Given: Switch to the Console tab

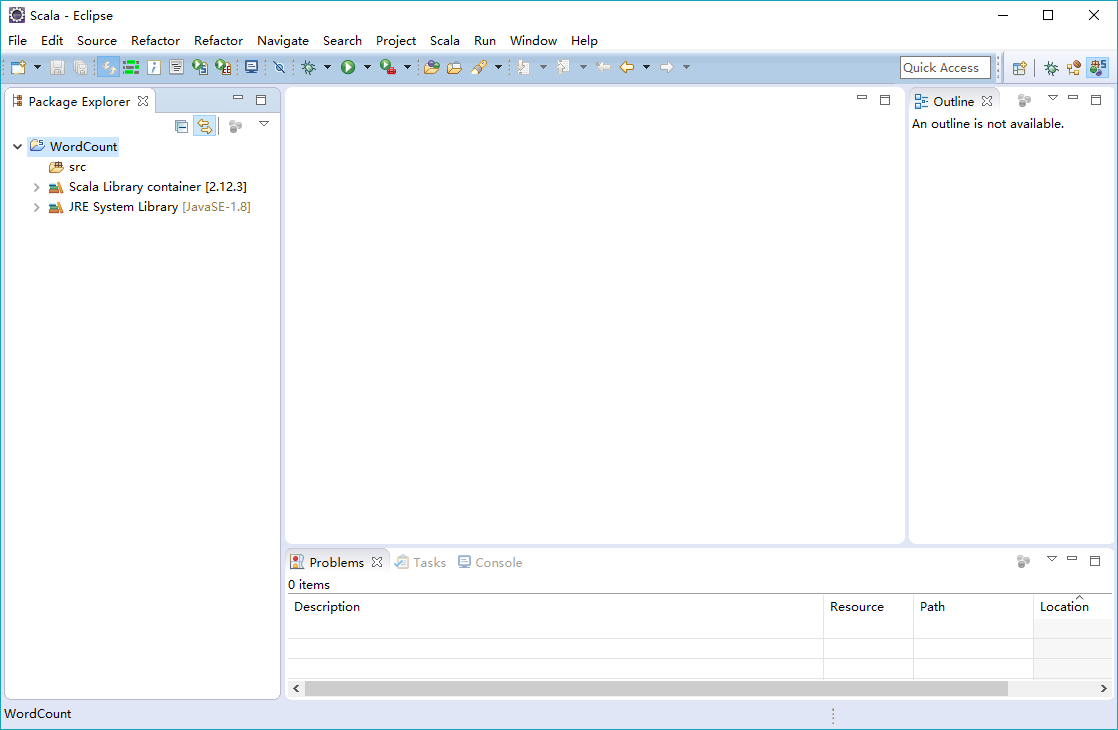Looking at the screenshot, I should [x=490, y=562].
